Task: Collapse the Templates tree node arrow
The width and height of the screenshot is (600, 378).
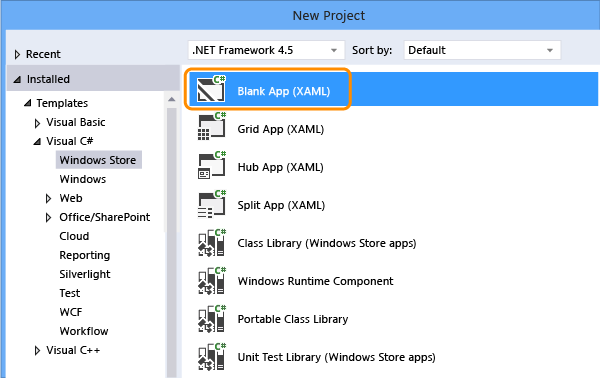Action: click(27, 103)
